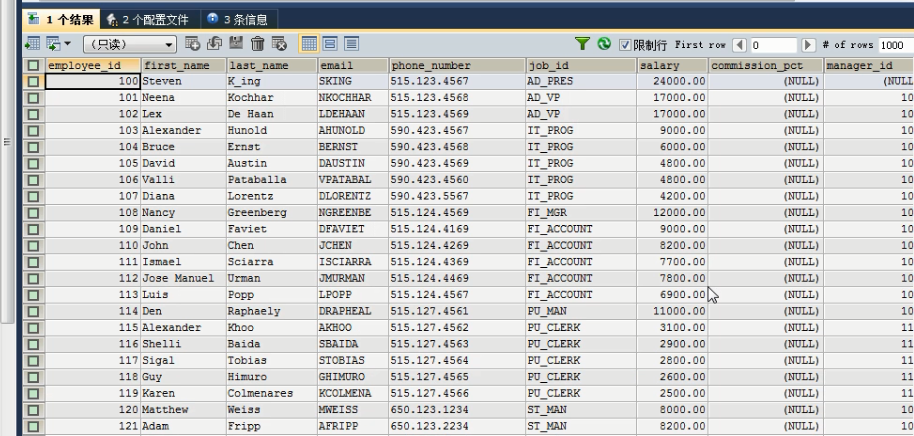Click the green filter funnel icon
914x436 pixels.
coord(582,44)
